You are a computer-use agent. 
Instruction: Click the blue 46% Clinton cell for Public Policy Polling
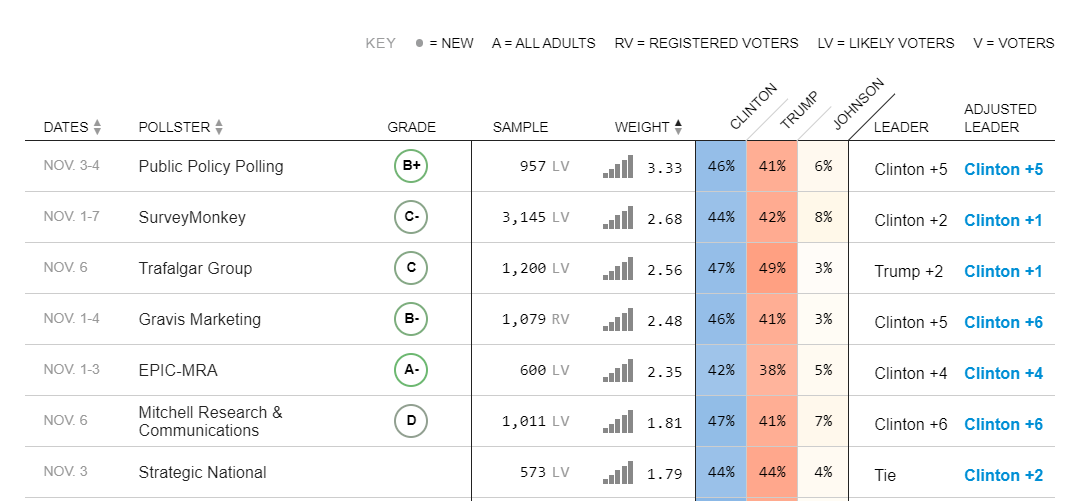click(721, 167)
